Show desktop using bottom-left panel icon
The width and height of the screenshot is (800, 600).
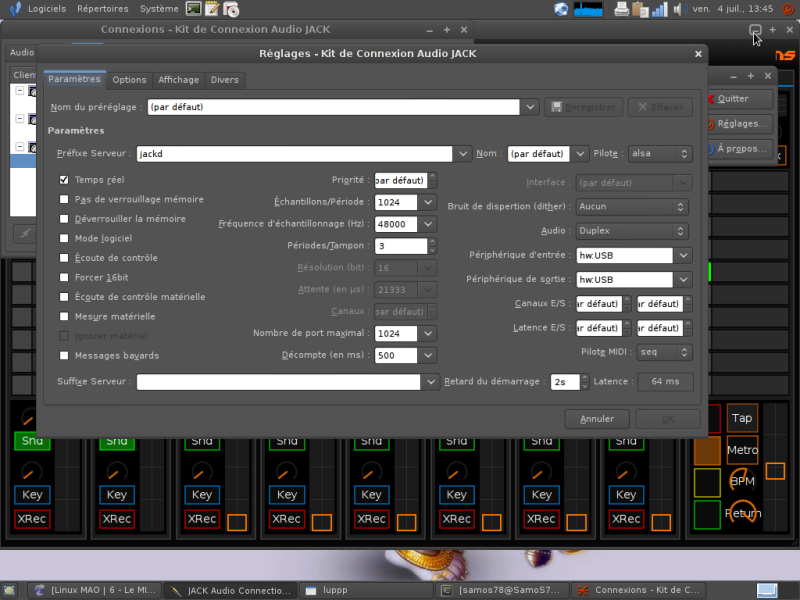tap(10, 590)
